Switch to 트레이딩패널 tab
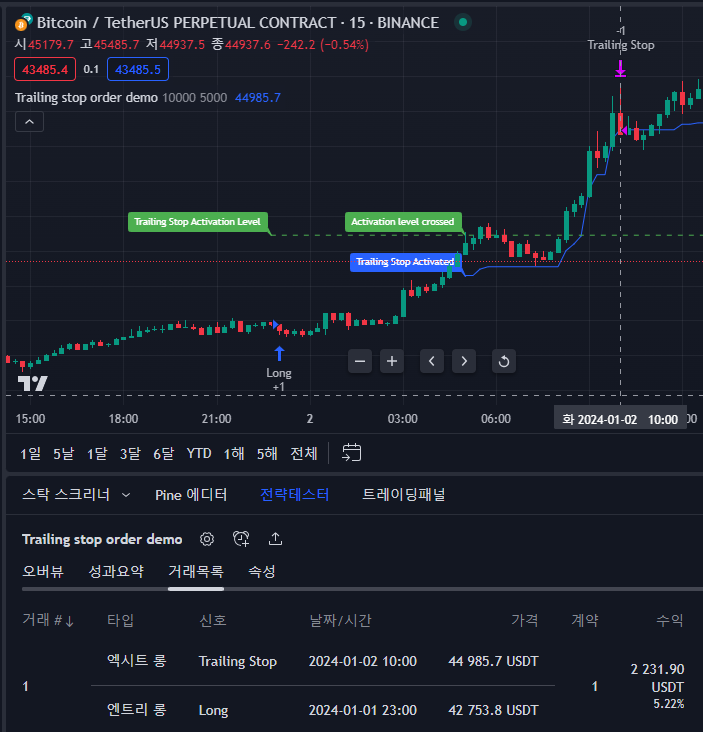This screenshot has width=703, height=732. coord(404,494)
